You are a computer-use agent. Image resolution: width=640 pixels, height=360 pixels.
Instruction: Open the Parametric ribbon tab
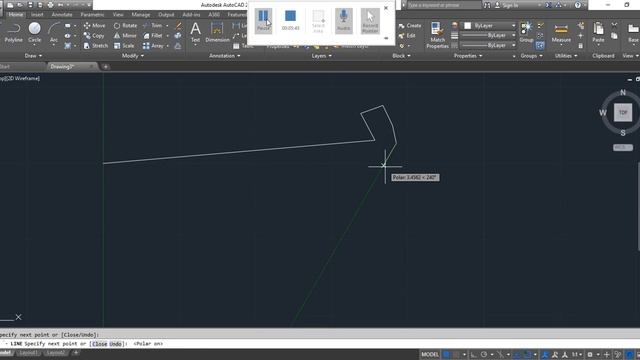click(92, 14)
